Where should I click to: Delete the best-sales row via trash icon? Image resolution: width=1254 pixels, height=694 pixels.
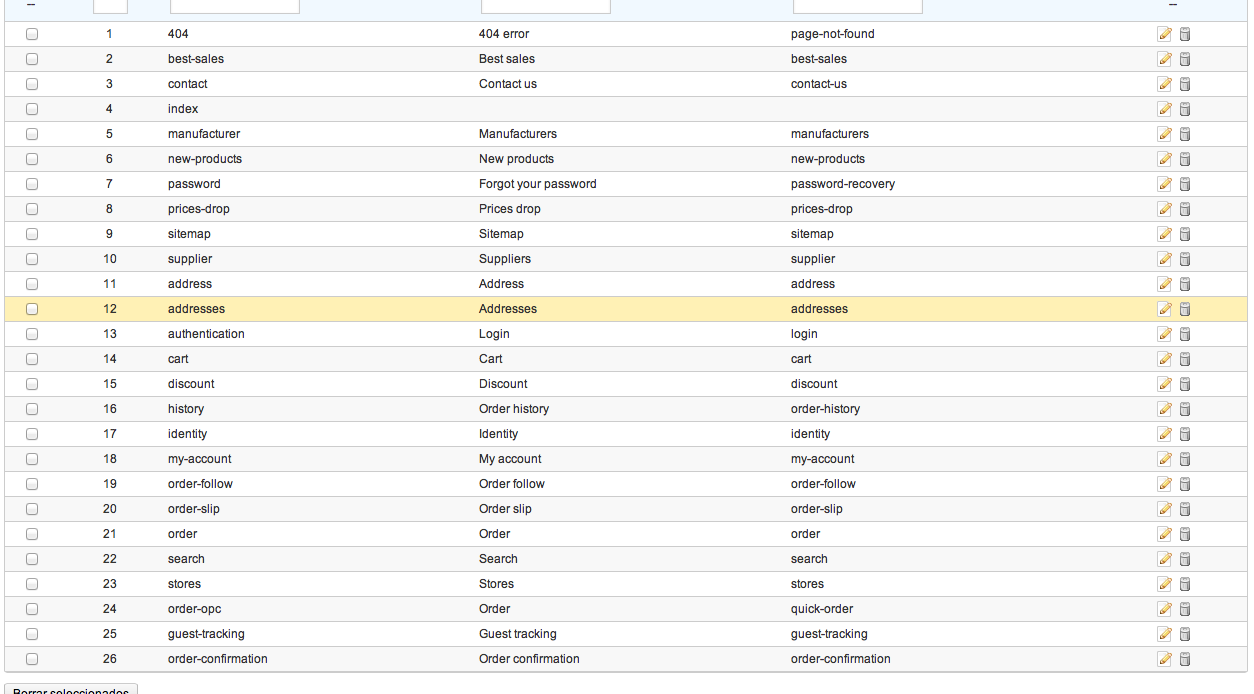pos(1185,59)
